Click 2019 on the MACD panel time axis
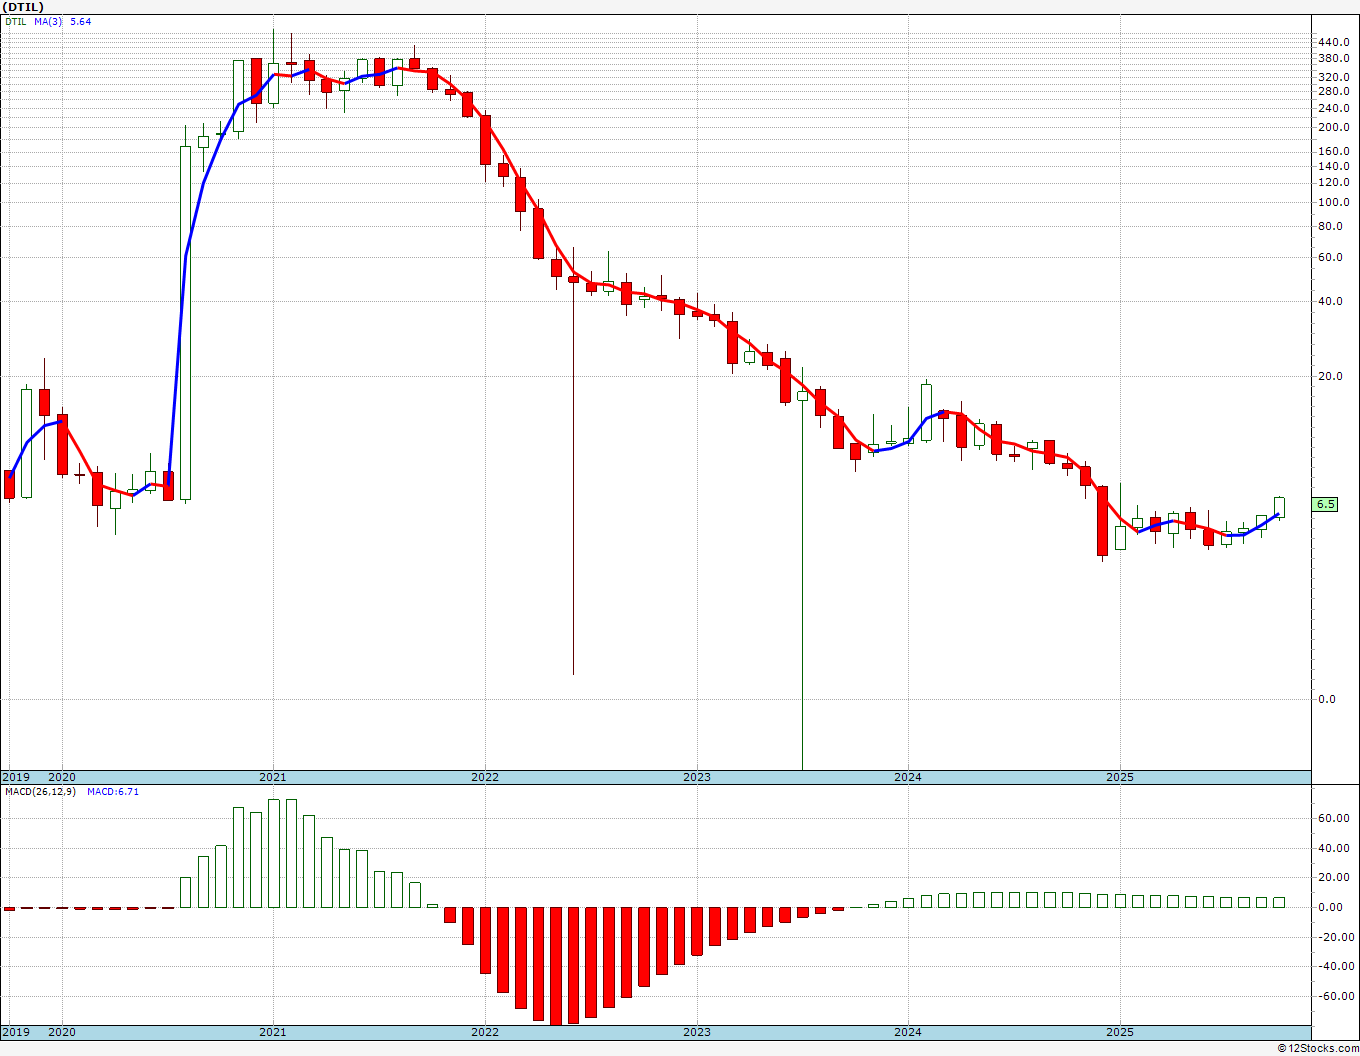This screenshot has height=1056, width=1360. pyautogui.click(x=16, y=1032)
